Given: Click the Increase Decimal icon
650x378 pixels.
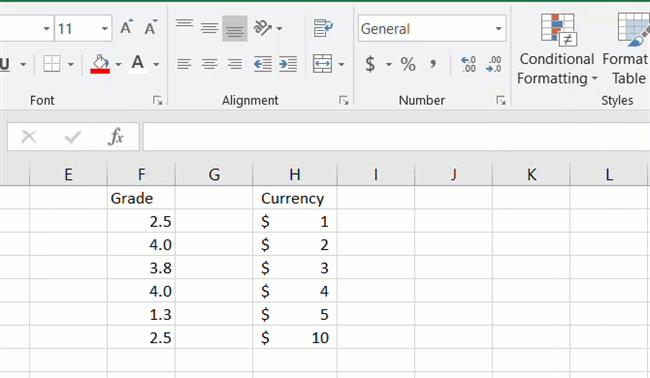Looking at the screenshot, I should 469,64.
